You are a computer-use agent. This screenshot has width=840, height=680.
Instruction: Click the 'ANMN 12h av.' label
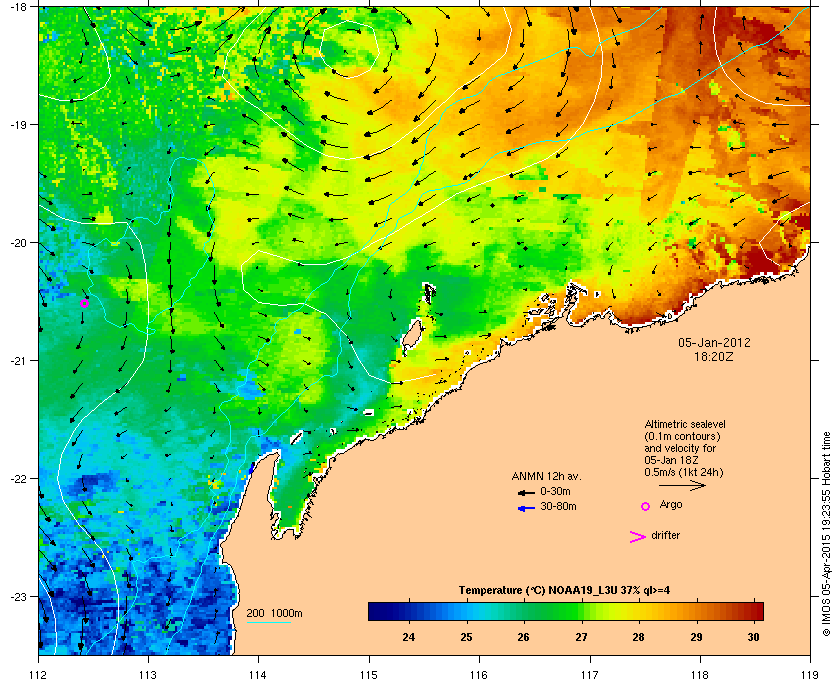click(546, 476)
